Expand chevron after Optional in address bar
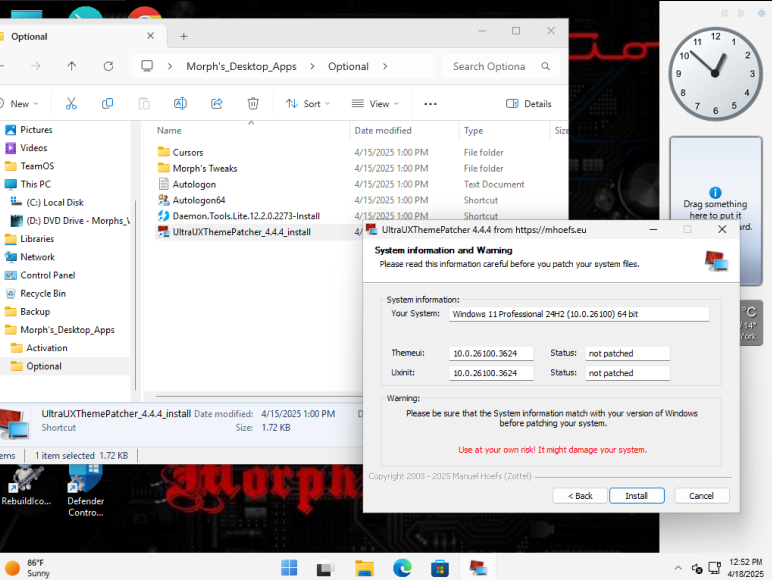Screen dimensions: 772x580 pos(385,66)
